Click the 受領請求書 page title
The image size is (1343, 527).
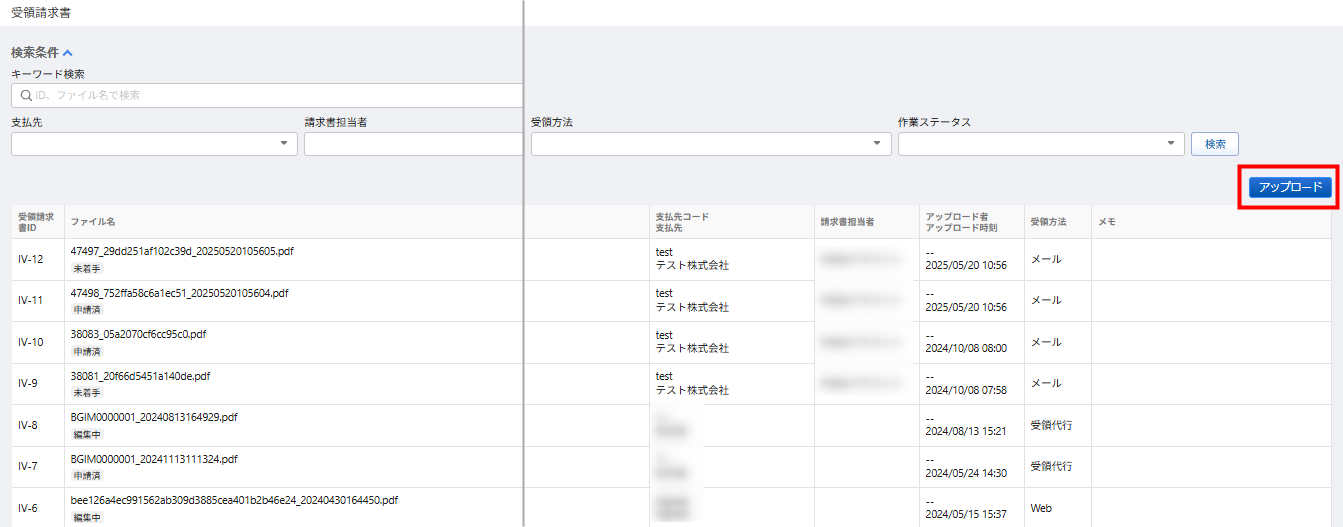tap(41, 13)
